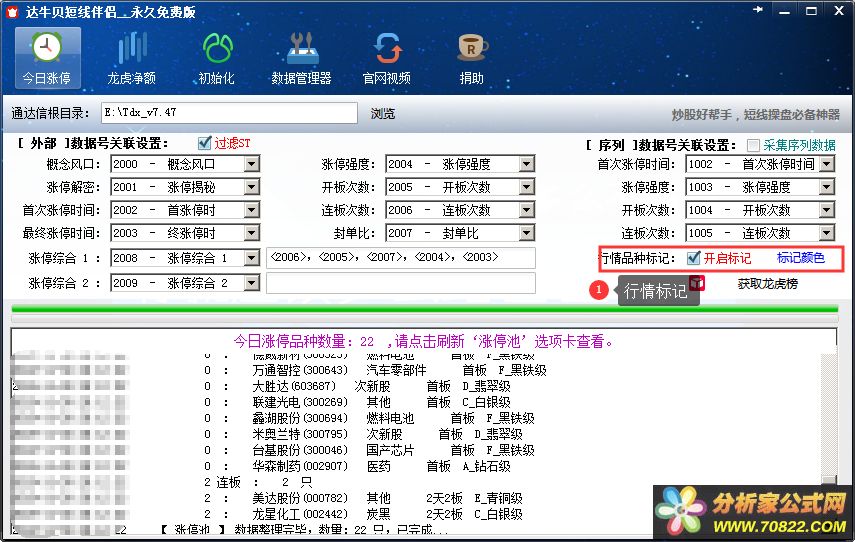
Task: Click the 浏览 browse button
Action: click(x=383, y=113)
